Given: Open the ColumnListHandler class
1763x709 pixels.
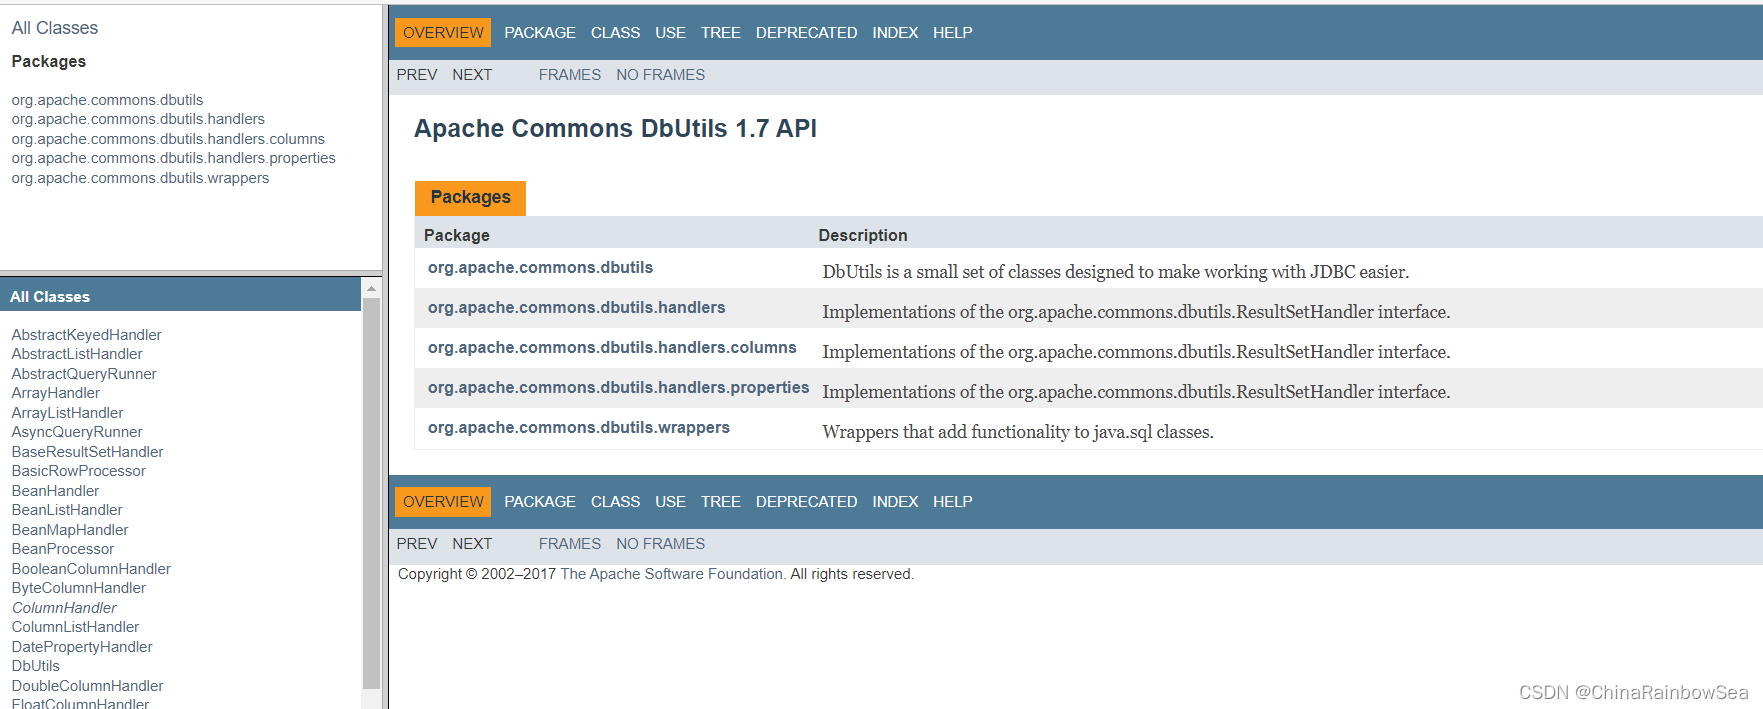Looking at the screenshot, I should (75, 627).
